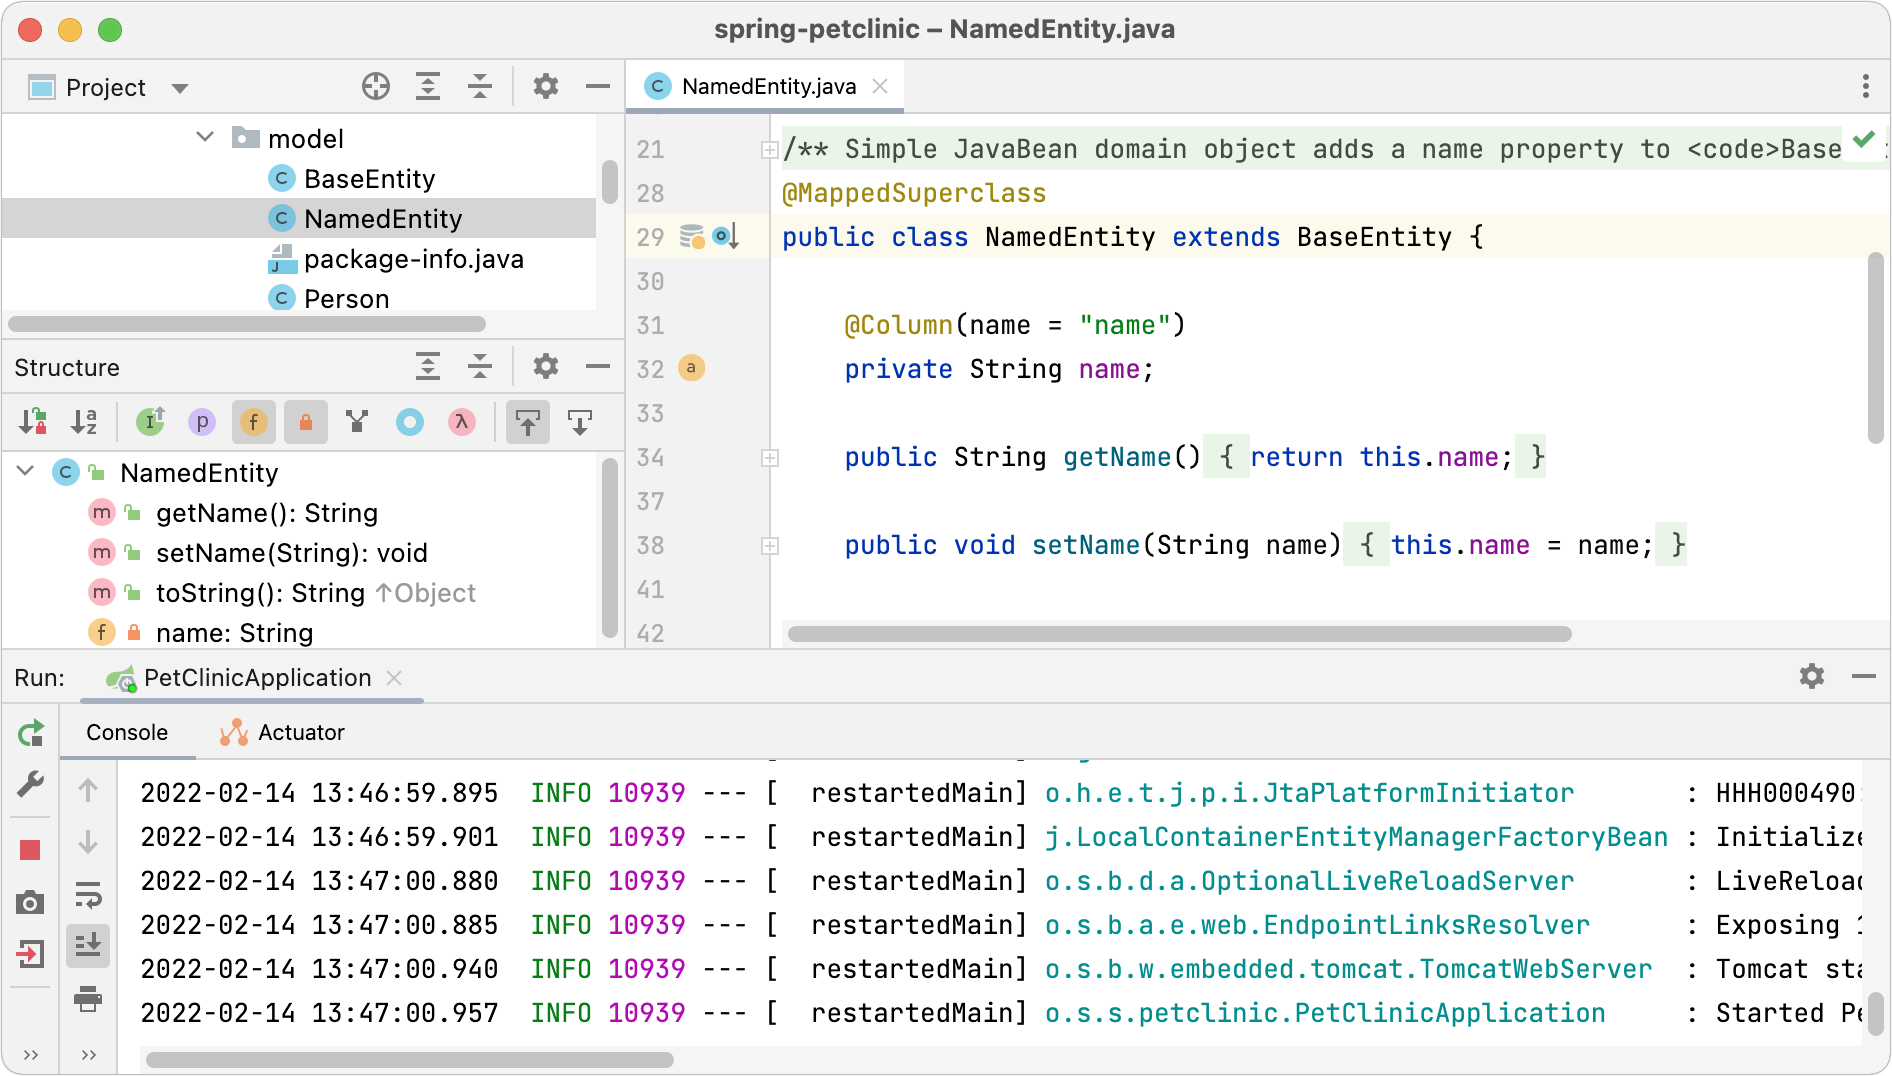
Task: Toggle show inherited members in Structure
Action: (x=150, y=422)
